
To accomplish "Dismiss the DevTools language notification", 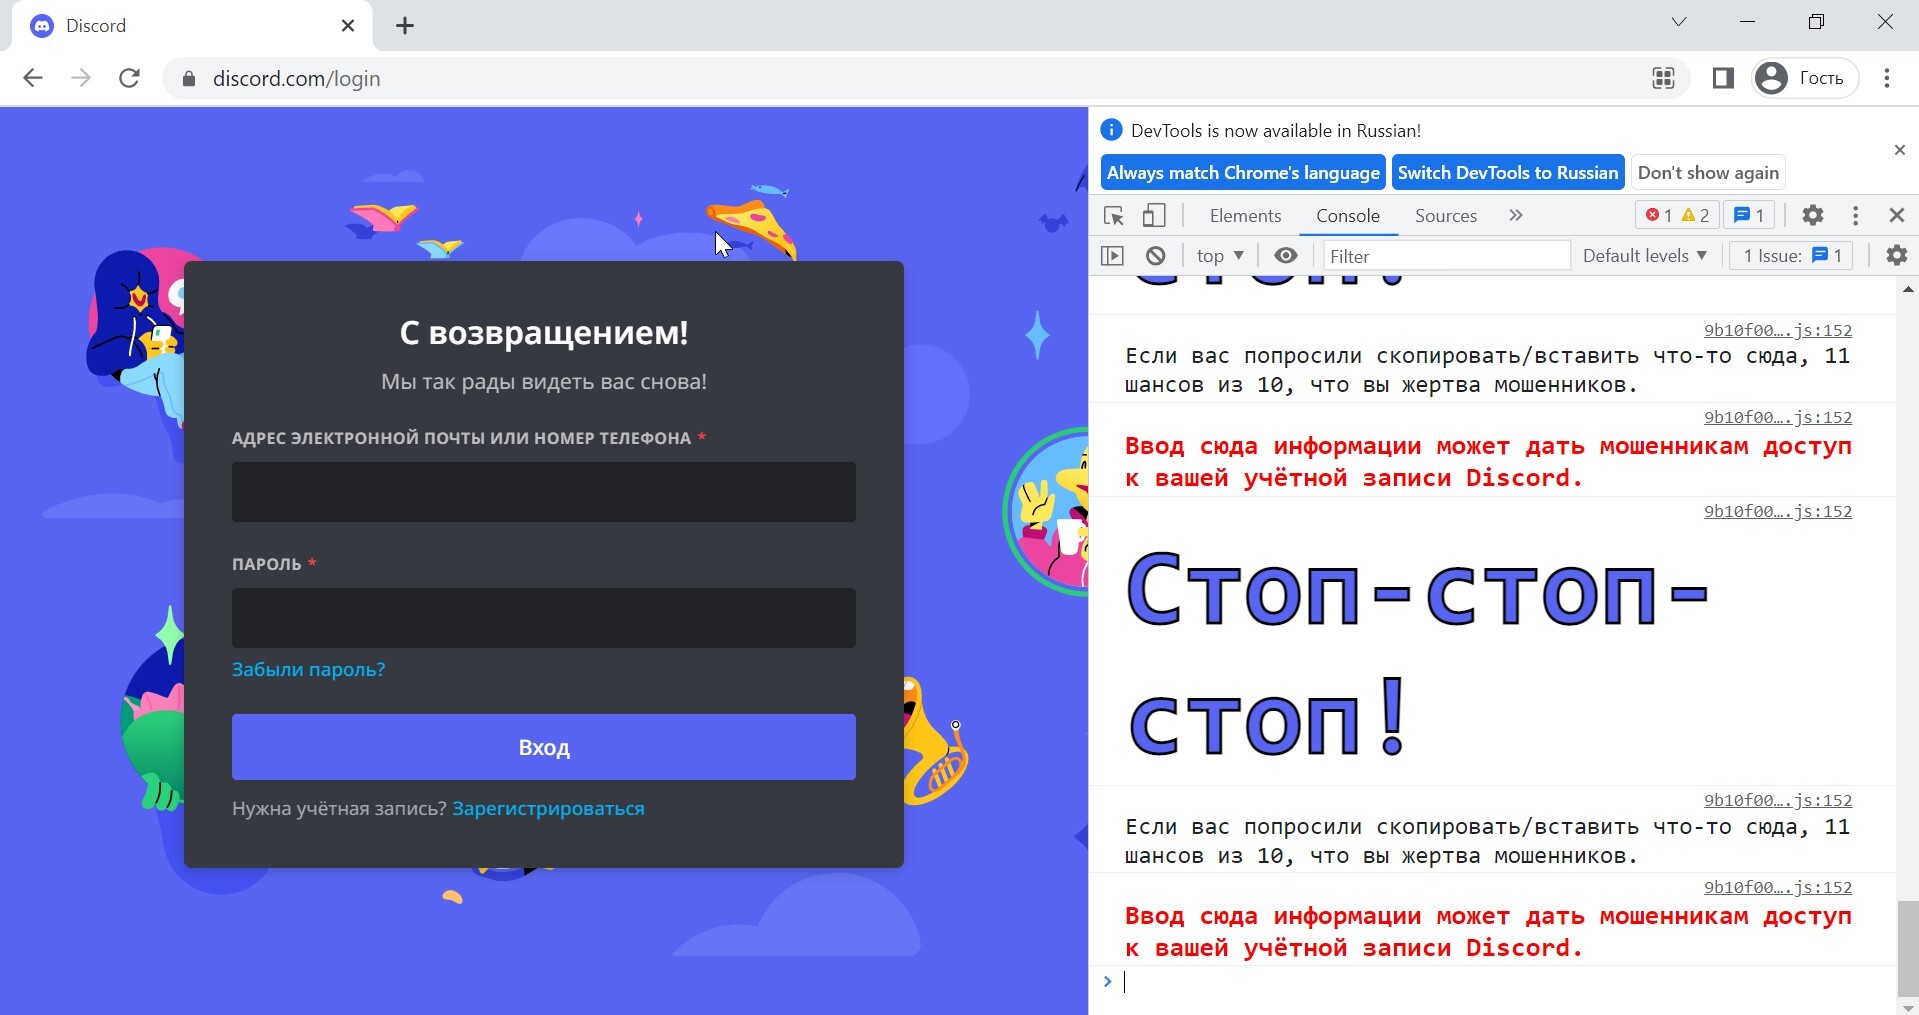I will [1900, 150].
